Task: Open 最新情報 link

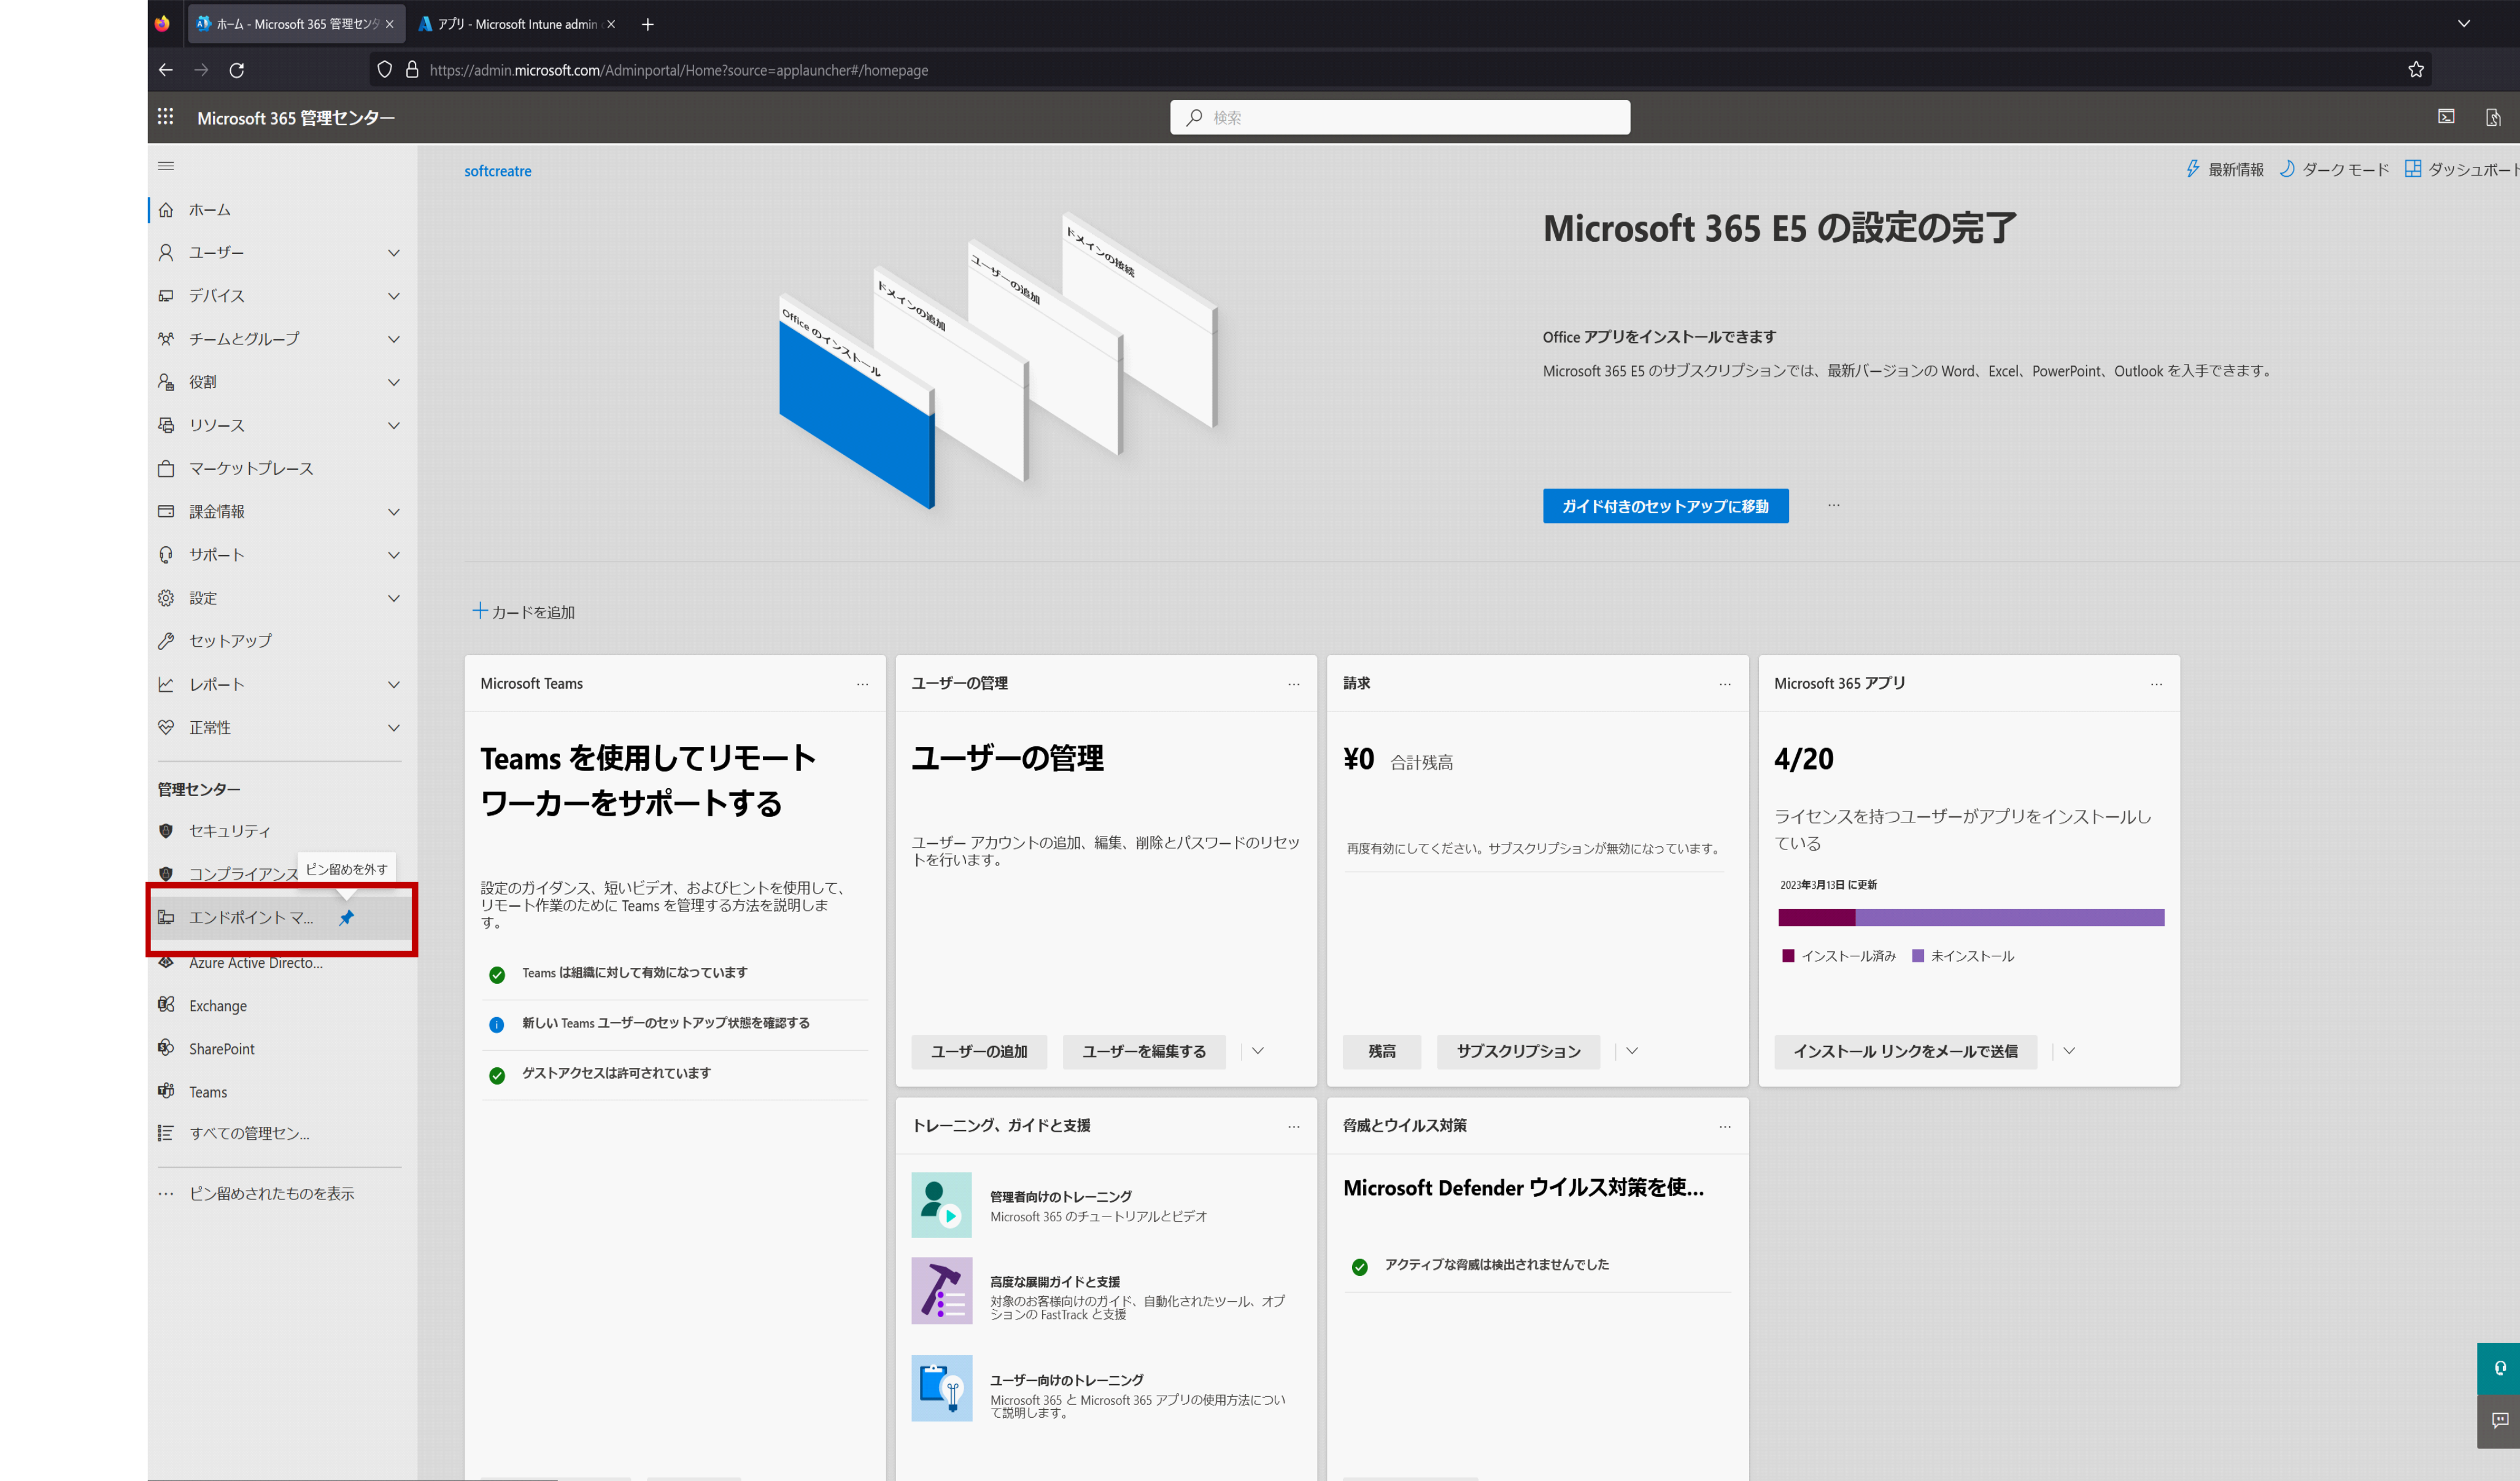Action: coord(2224,170)
